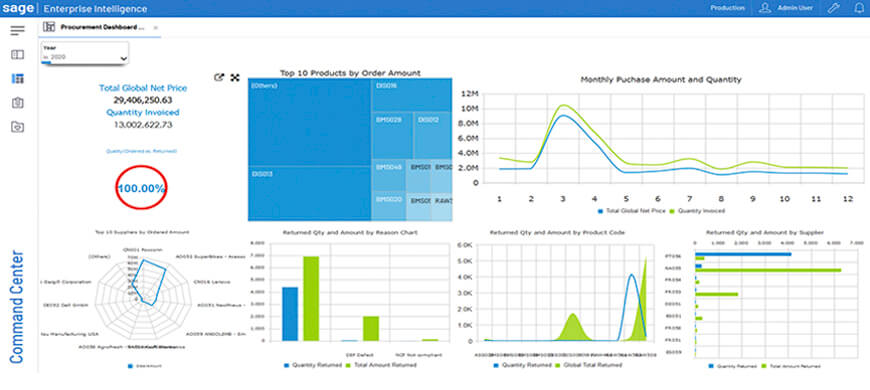
Task: Select the BMS029 treemap tile
Action: tap(392, 136)
